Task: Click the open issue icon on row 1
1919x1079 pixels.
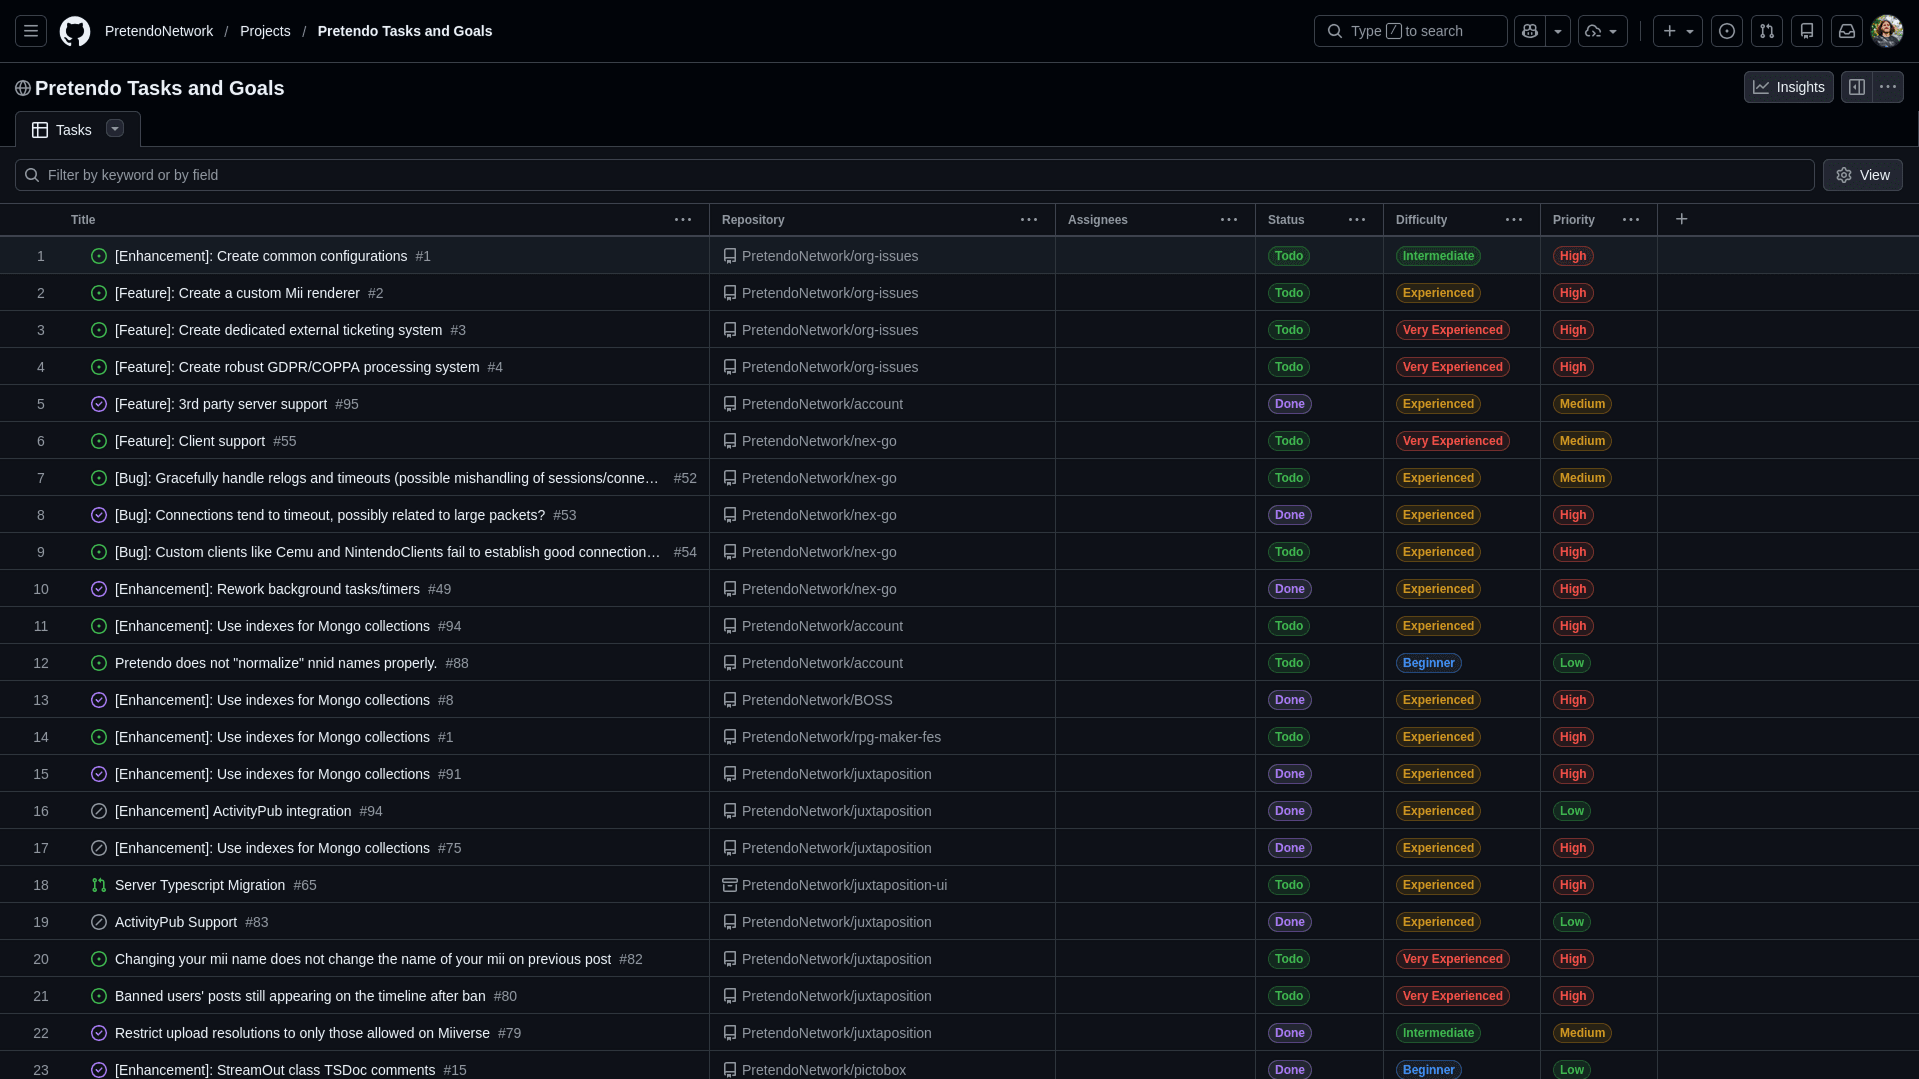Action: [x=99, y=256]
